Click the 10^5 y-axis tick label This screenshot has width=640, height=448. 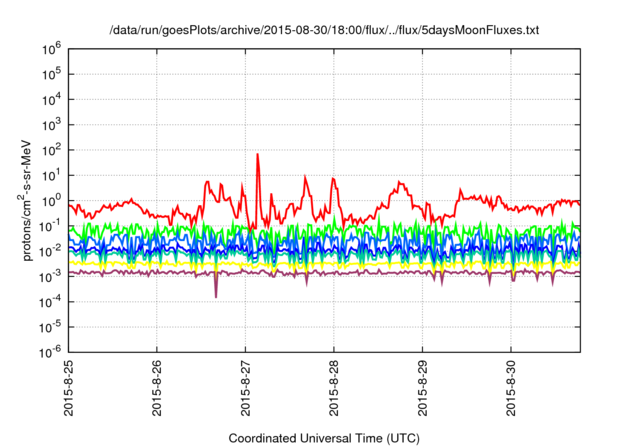(51, 75)
